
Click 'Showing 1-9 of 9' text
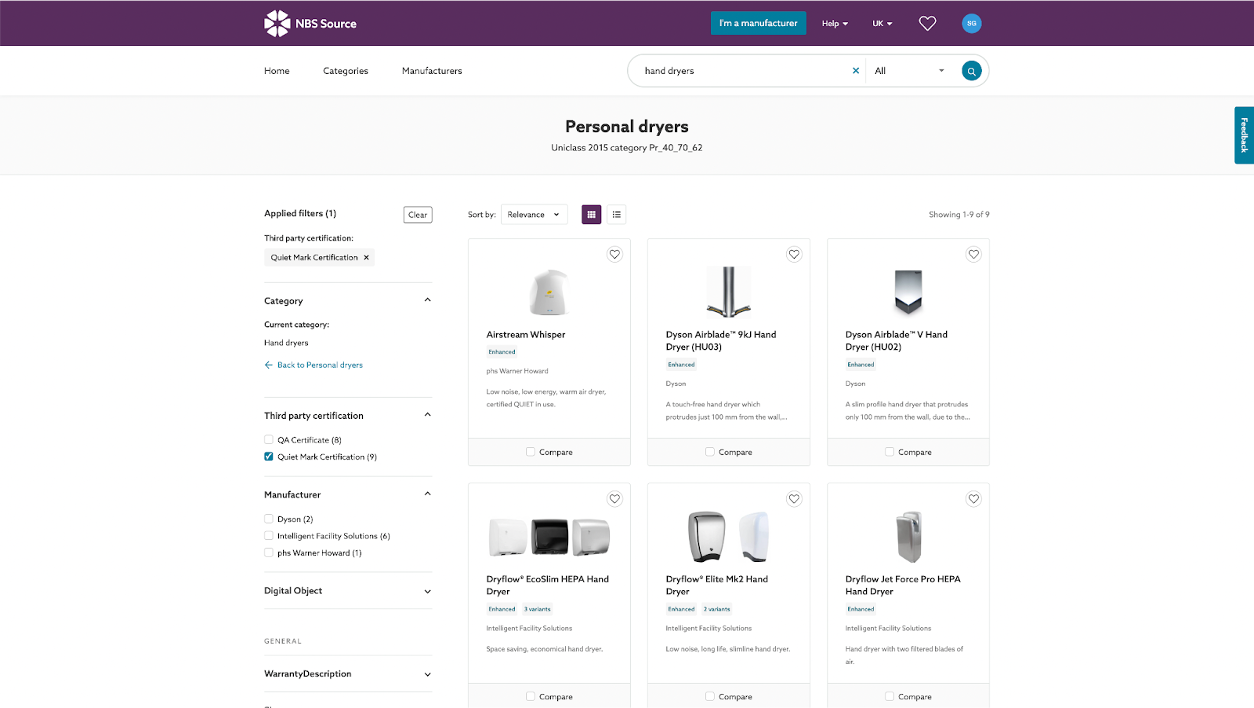tap(959, 214)
